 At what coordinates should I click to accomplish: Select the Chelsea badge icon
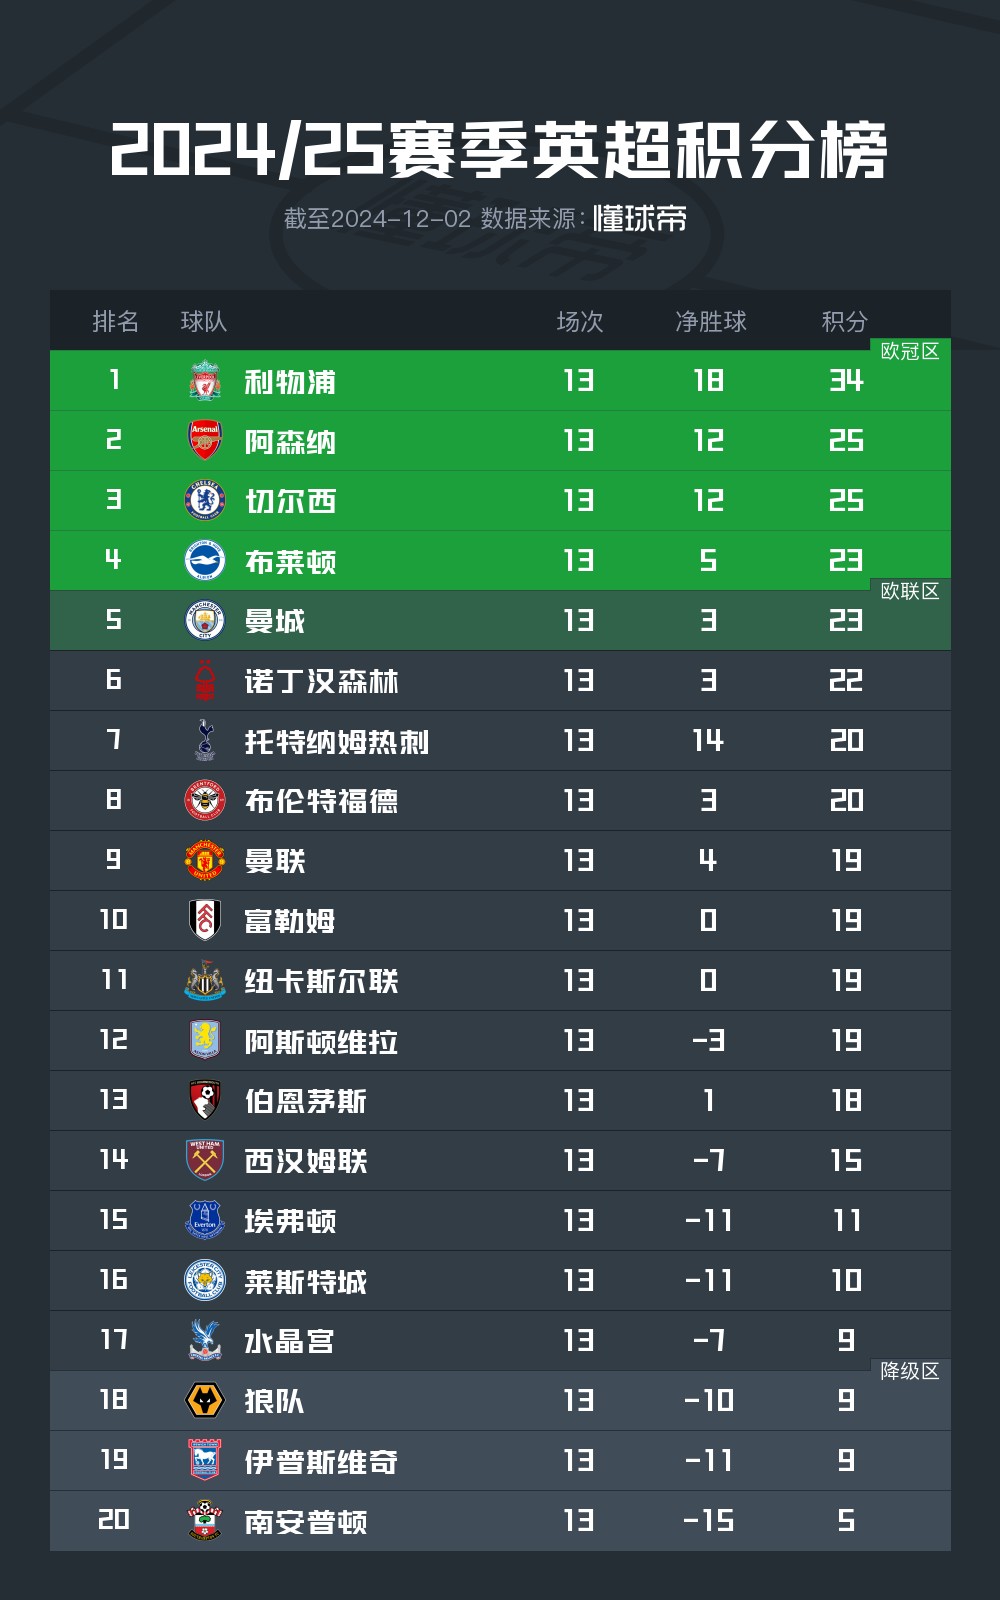[205, 500]
